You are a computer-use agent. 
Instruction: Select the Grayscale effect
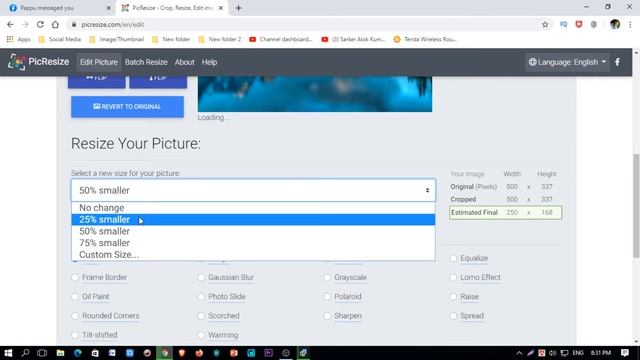coord(327,277)
